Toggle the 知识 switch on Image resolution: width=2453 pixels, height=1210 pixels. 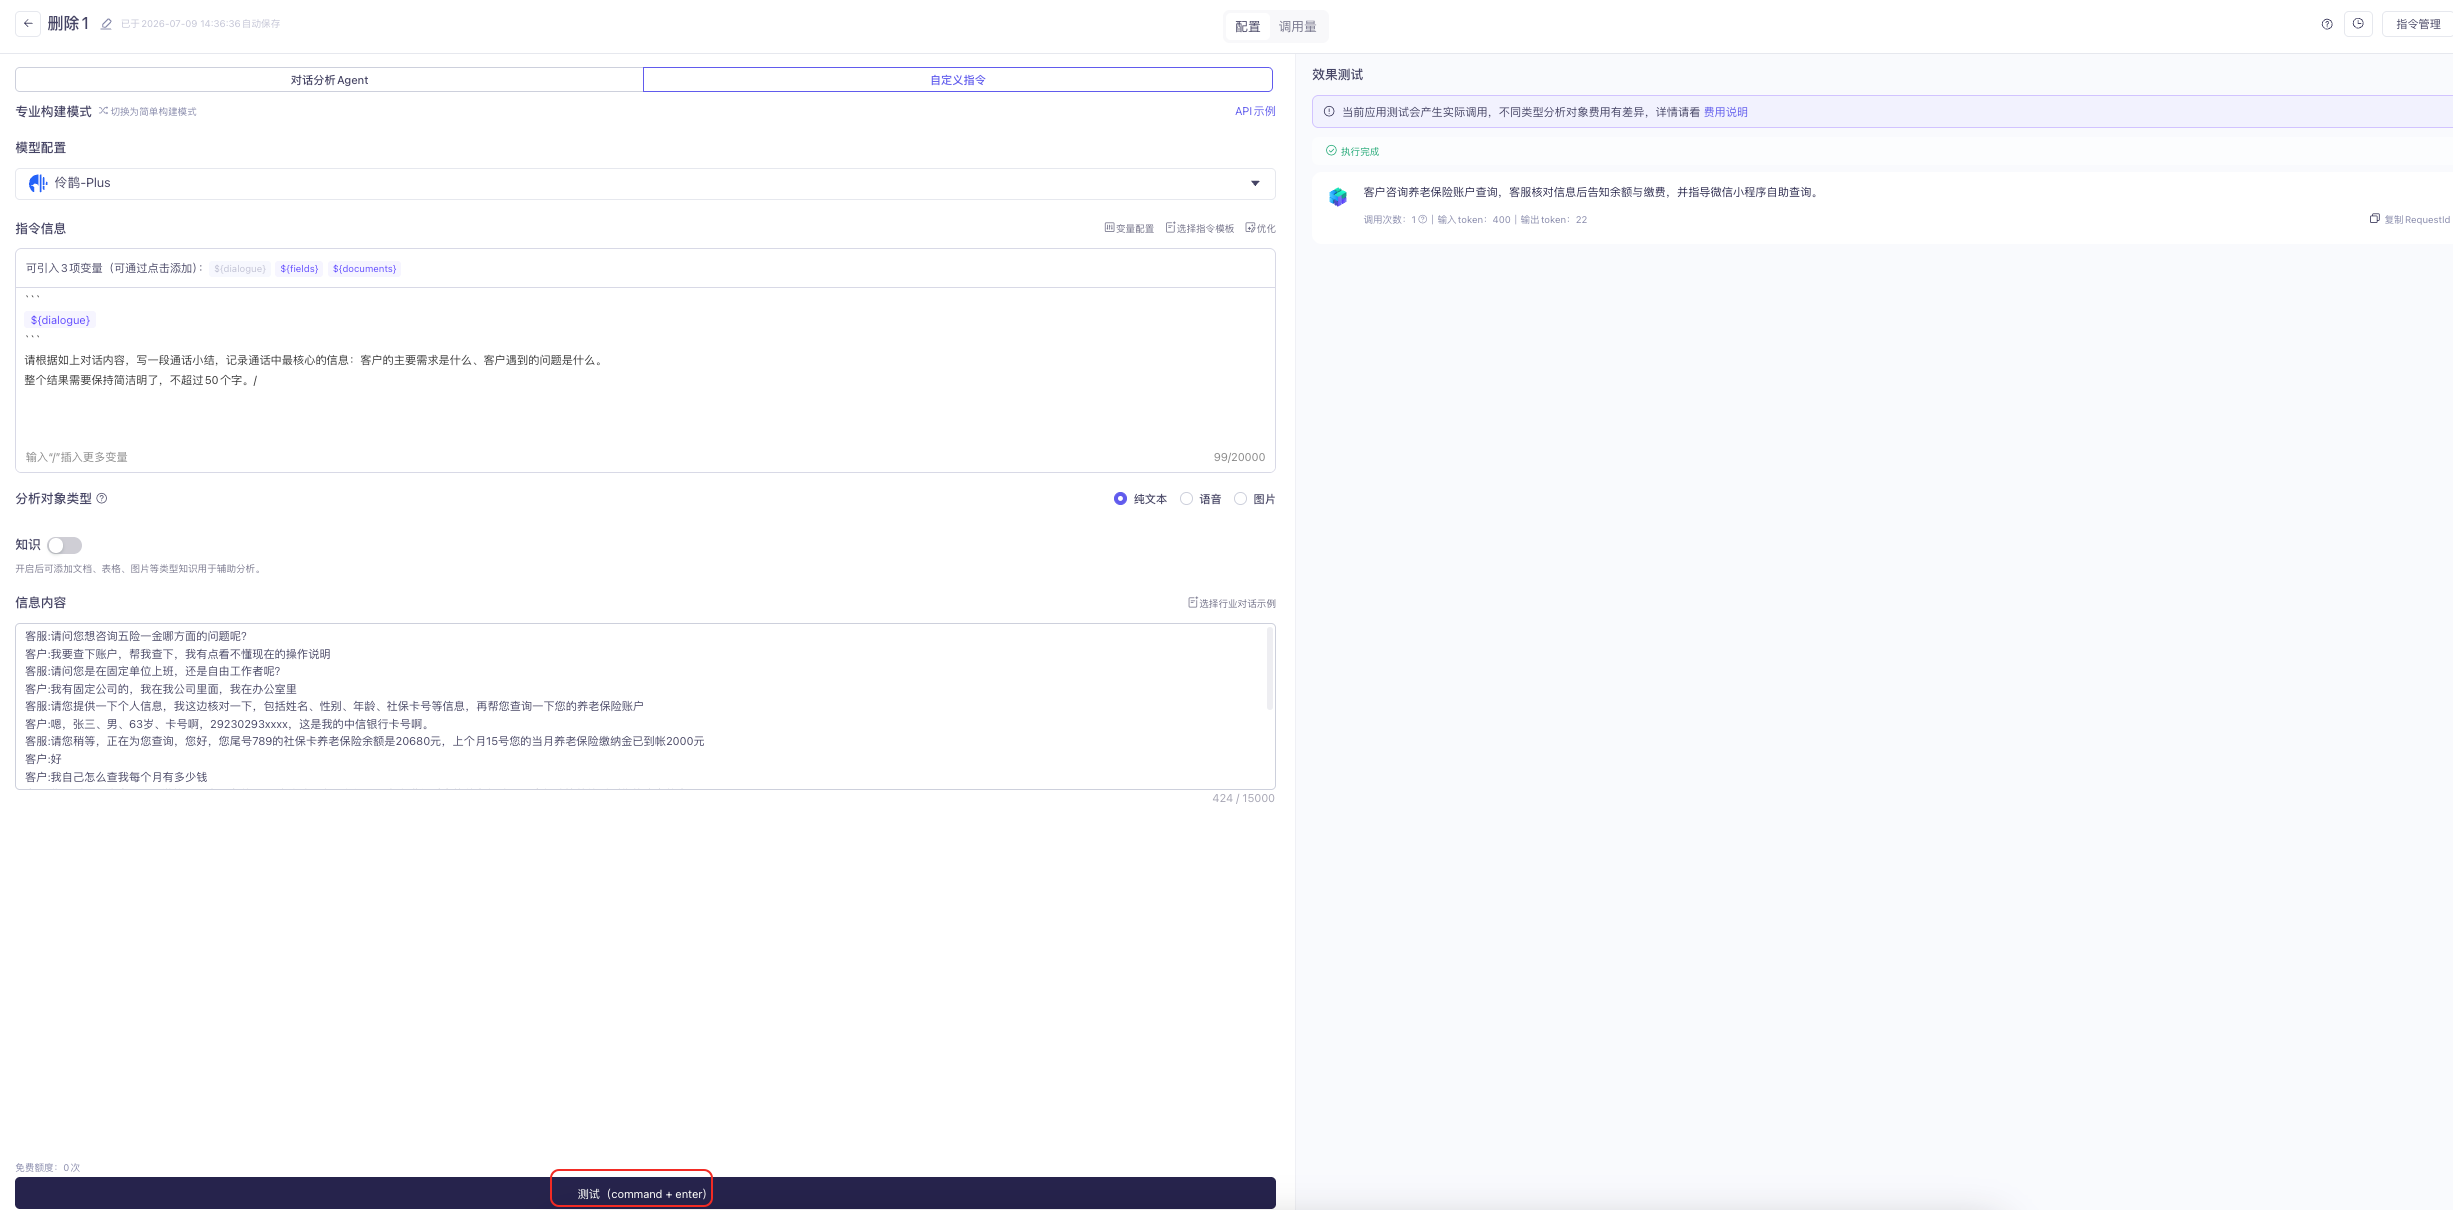64,545
